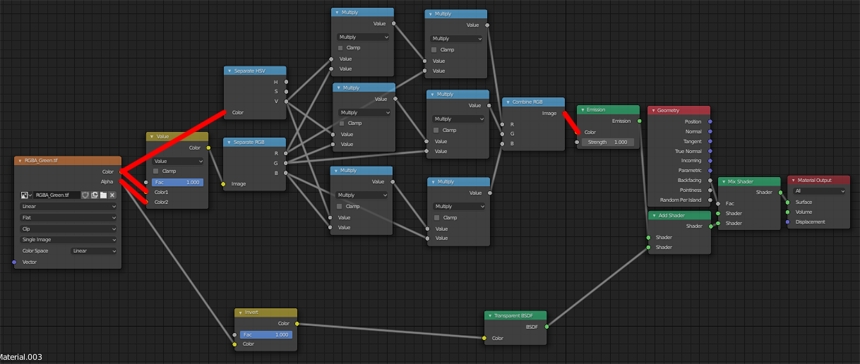
Task: Click the RGBA_Green.tif image name field
Action: pos(56,195)
